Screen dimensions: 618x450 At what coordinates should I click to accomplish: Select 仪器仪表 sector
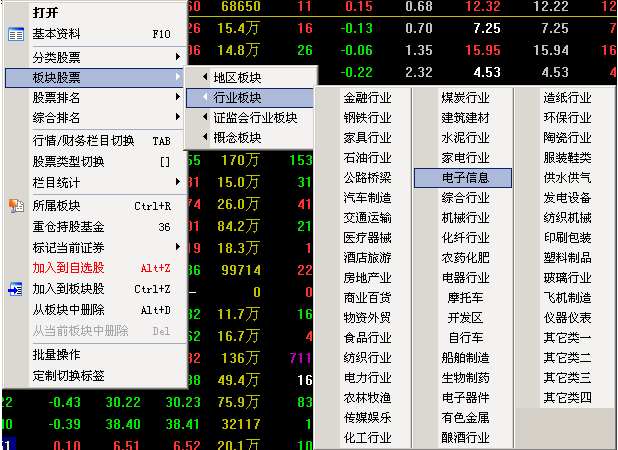(568, 318)
